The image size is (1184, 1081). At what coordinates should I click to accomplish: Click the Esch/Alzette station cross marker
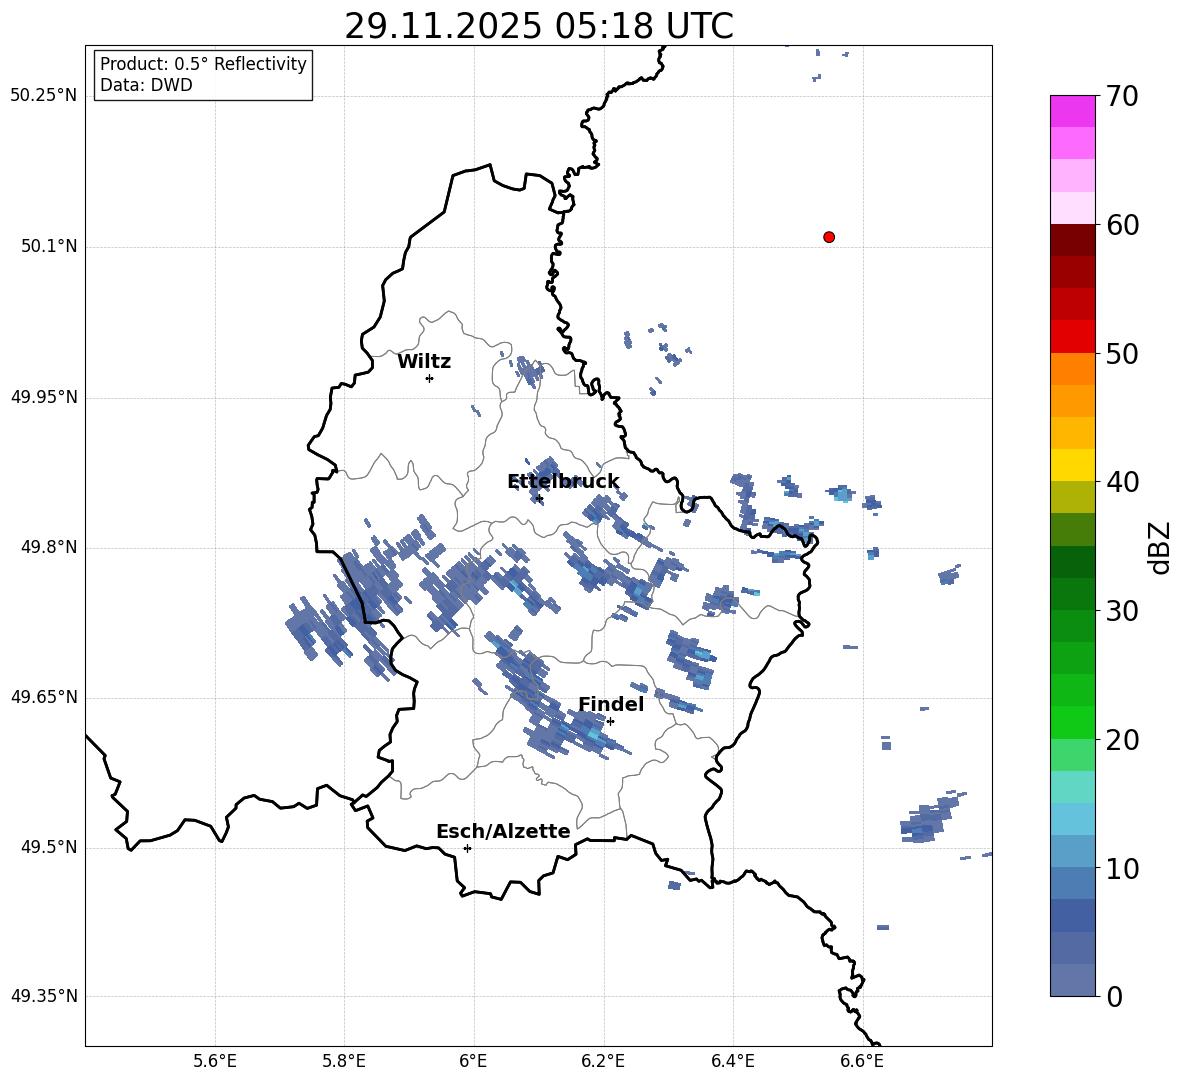point(467,848)
